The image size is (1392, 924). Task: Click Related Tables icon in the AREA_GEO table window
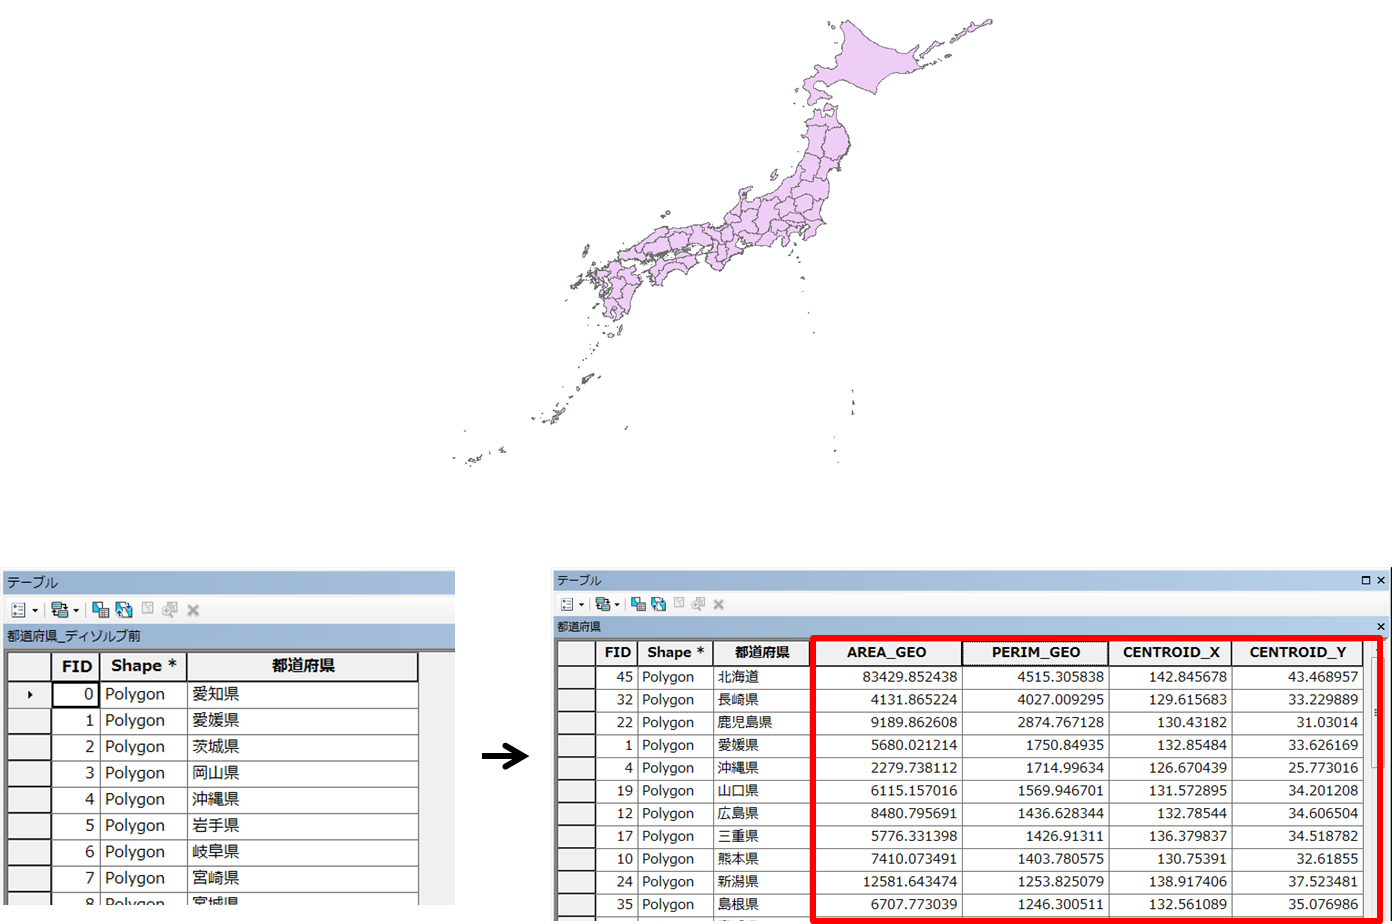pyautogui.click(x=603, y=604)
